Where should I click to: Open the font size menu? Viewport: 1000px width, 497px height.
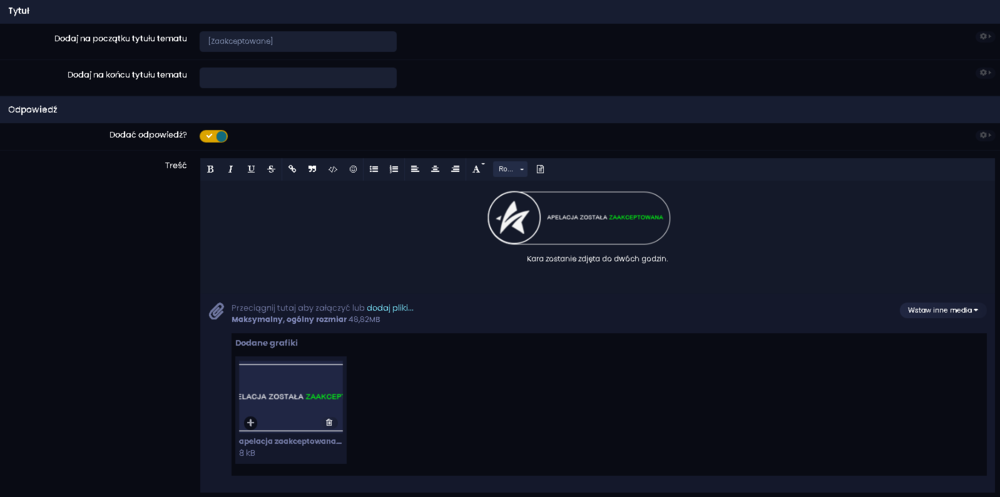[x=478, y=169]
